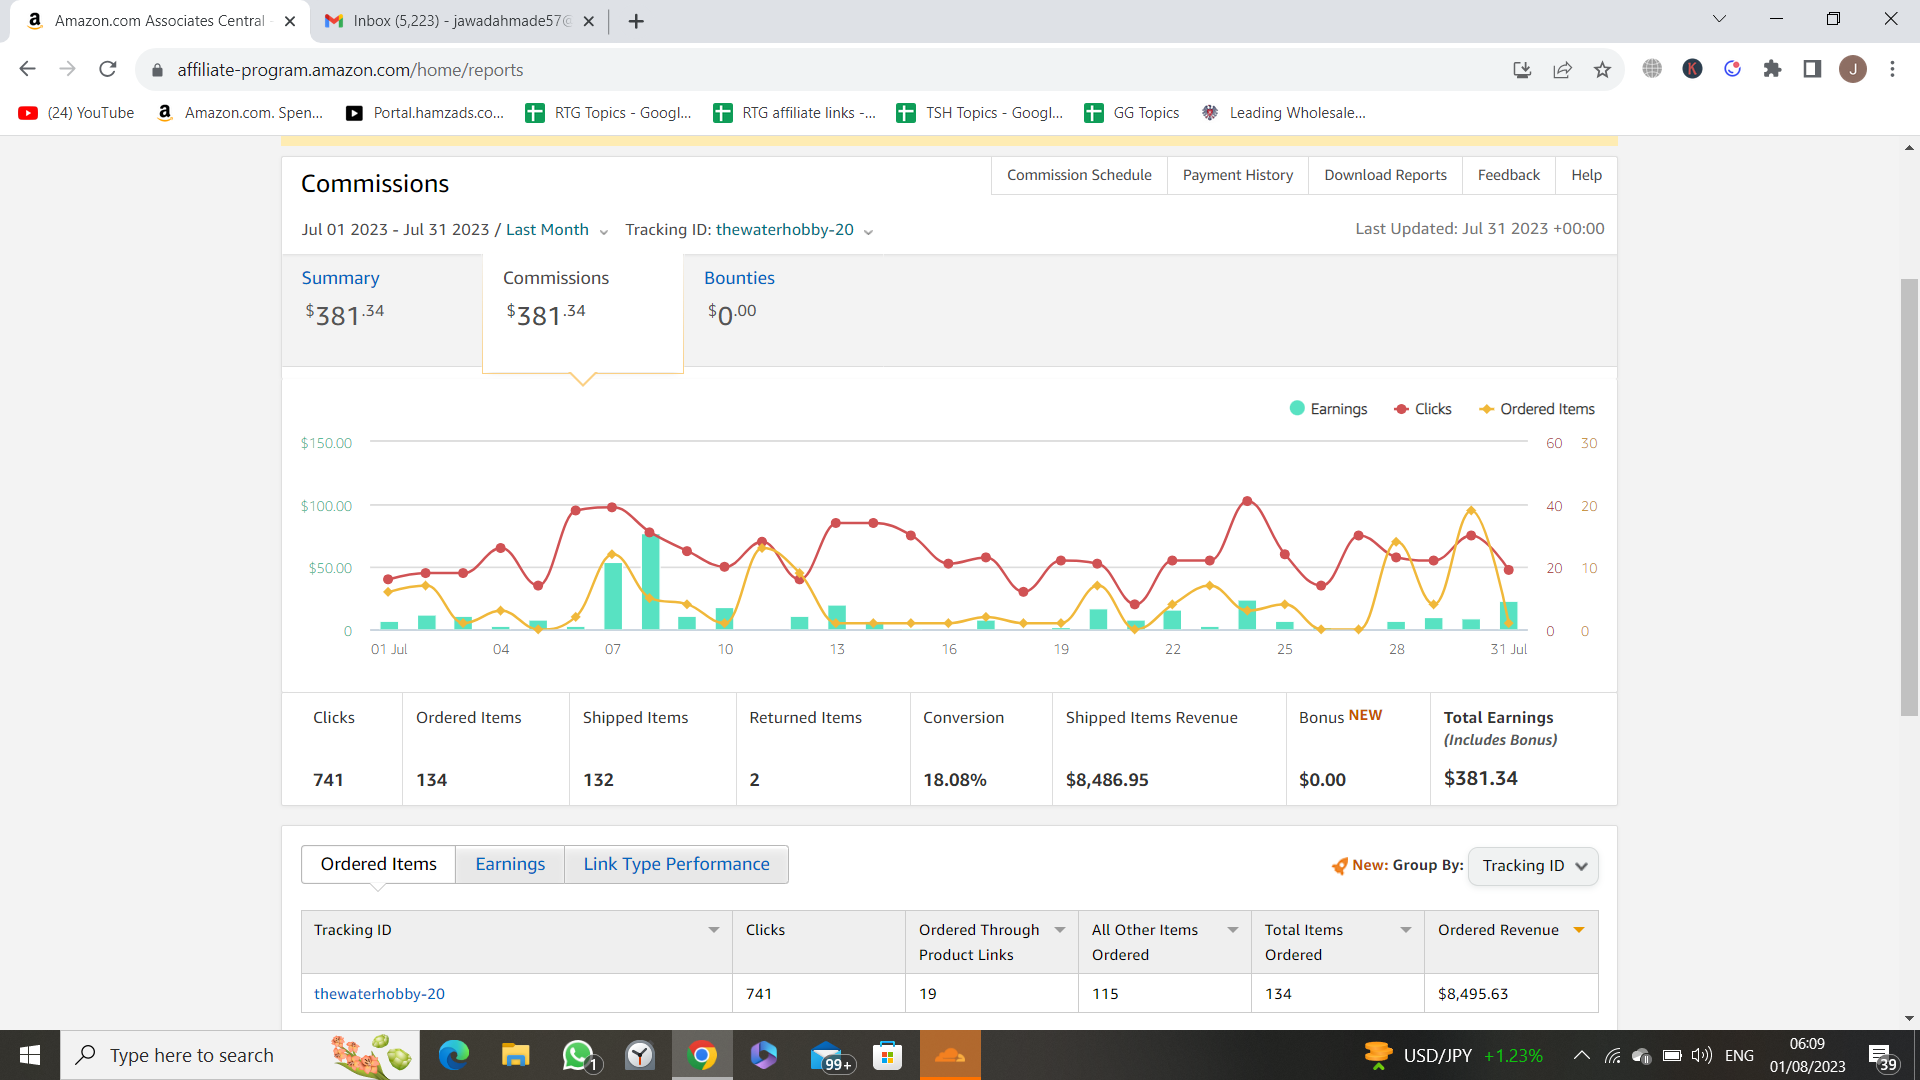Open File Explorer from taskbar

pyautogui.click(x=515, y=1055)
